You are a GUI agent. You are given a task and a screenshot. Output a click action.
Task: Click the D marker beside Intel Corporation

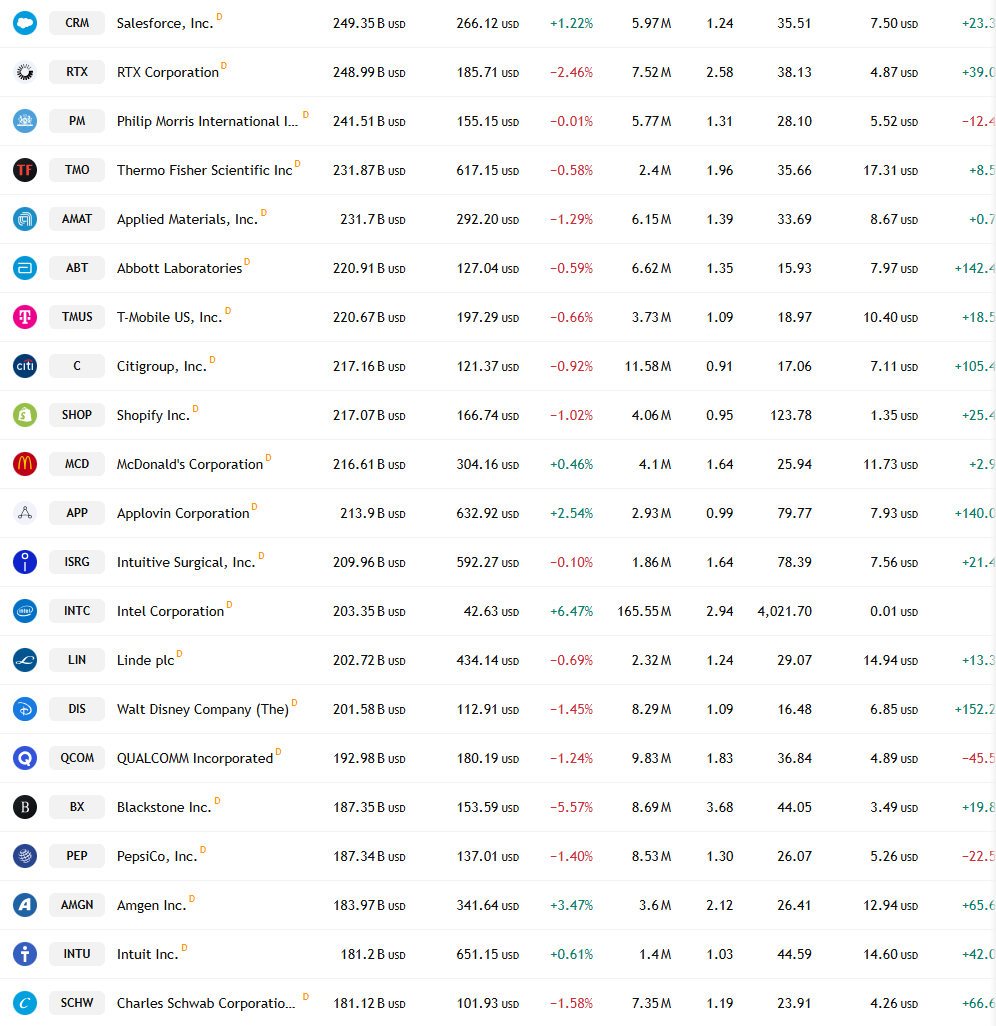[x=229, y=605]
